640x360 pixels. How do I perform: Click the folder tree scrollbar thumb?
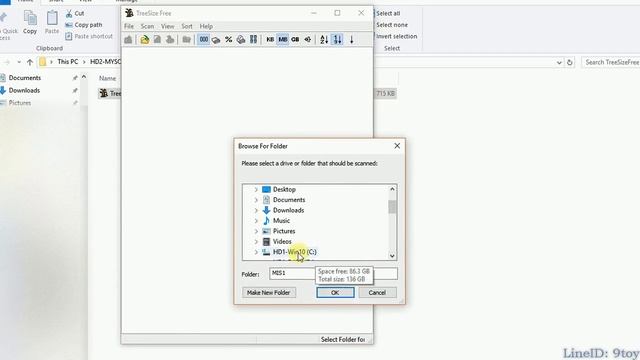(x=392, y=207)
